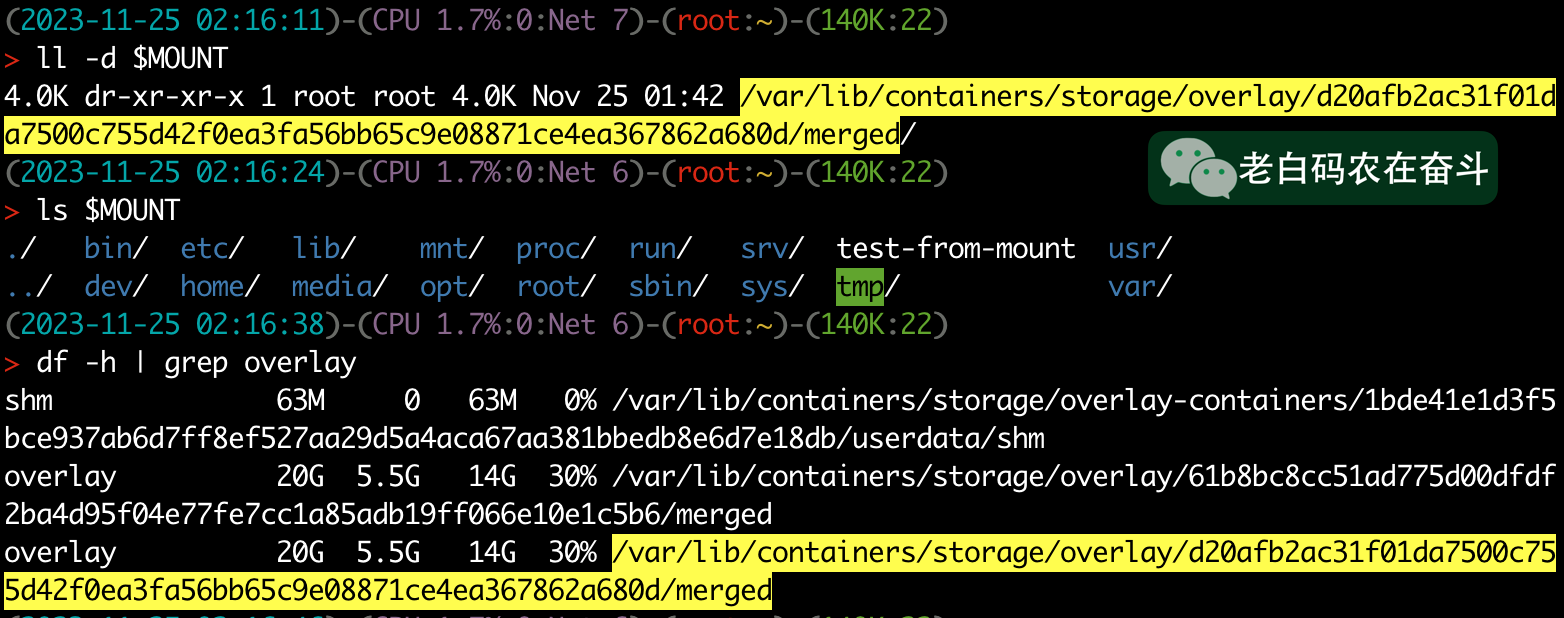This screenshot has width=1564, height=618.
Task: Select the bin/ directory entry
Action: coord(116,249)
